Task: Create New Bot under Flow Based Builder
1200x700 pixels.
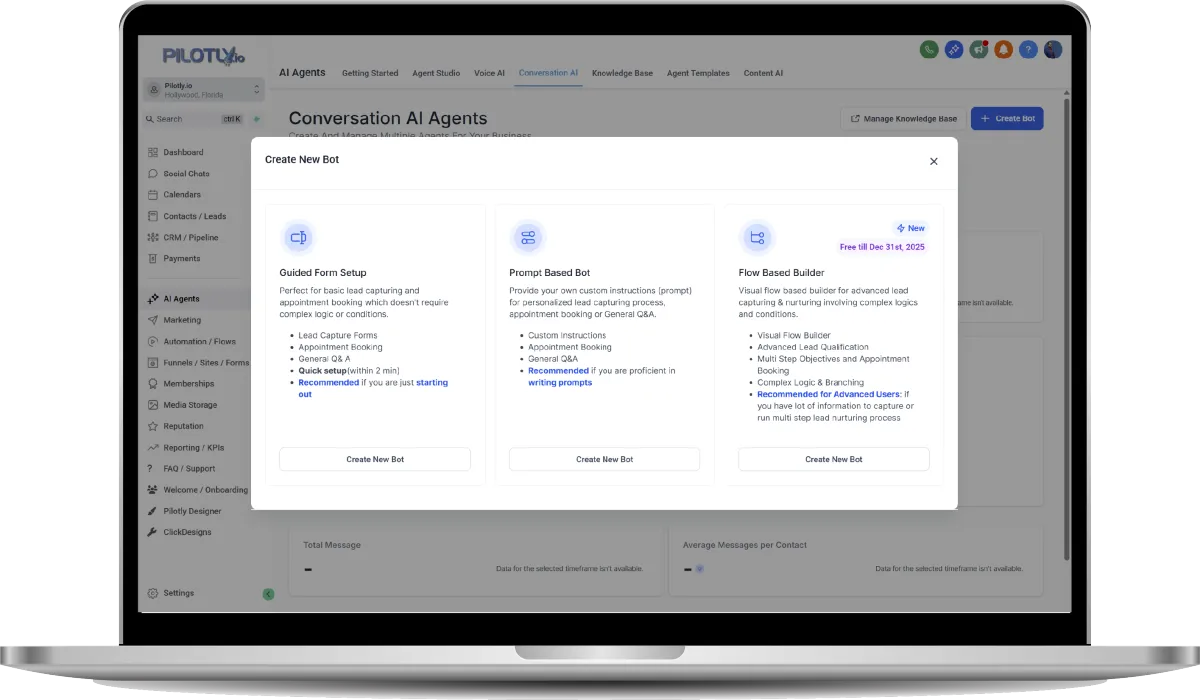Action: 834,459
